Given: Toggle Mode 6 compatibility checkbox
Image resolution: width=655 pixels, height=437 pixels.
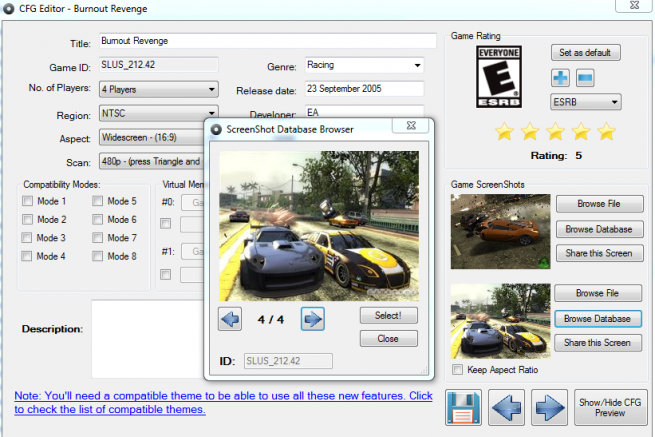Looking at the screenshot, I should pos(98,220).
